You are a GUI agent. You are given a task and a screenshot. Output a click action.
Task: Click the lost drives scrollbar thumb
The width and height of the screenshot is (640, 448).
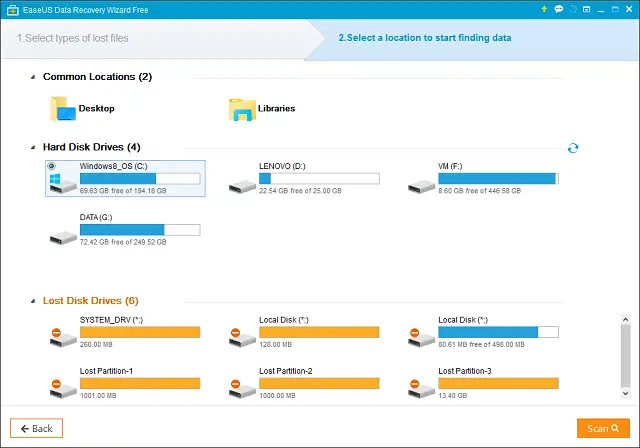click(x=625, y=356)
